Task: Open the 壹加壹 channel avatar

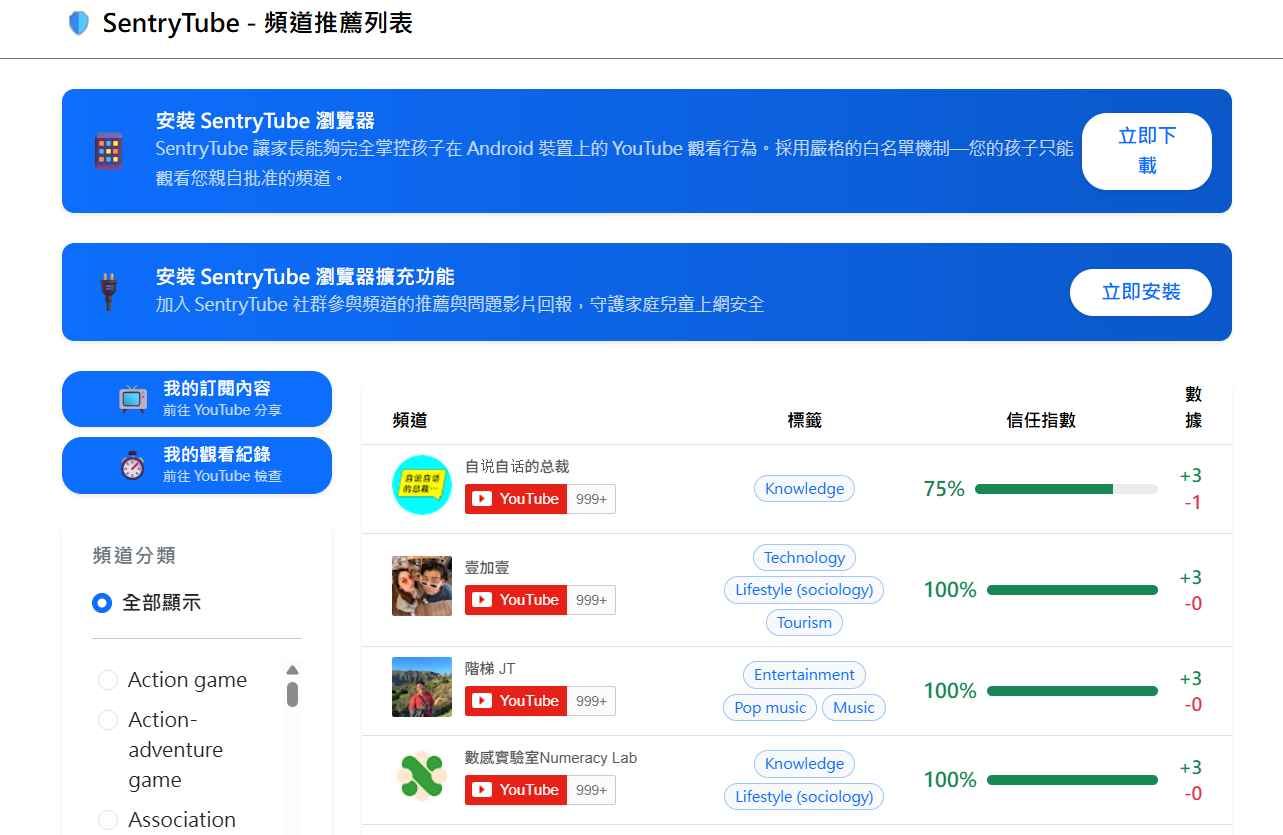Action: (422, 586)
